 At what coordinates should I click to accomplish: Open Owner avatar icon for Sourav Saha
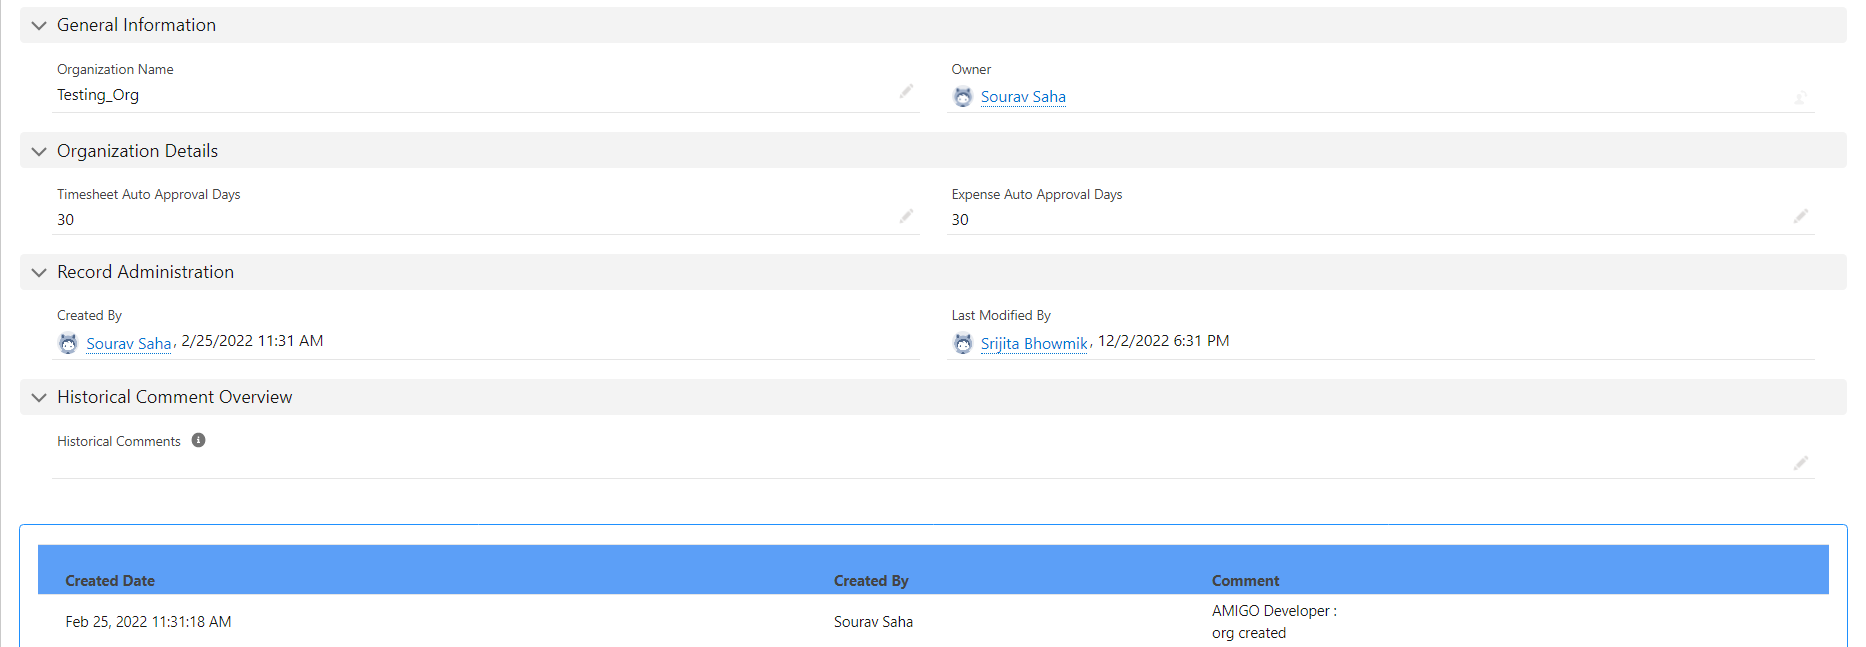(x=962, y=97)
